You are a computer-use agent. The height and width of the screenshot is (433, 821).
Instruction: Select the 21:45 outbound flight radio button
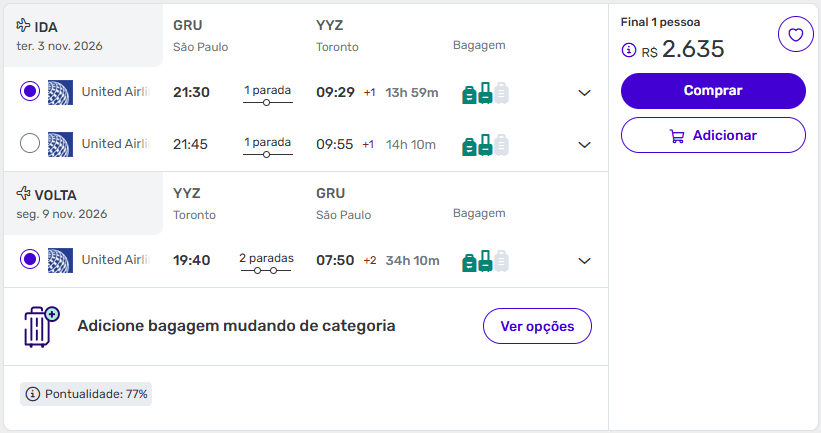point(30,144)
